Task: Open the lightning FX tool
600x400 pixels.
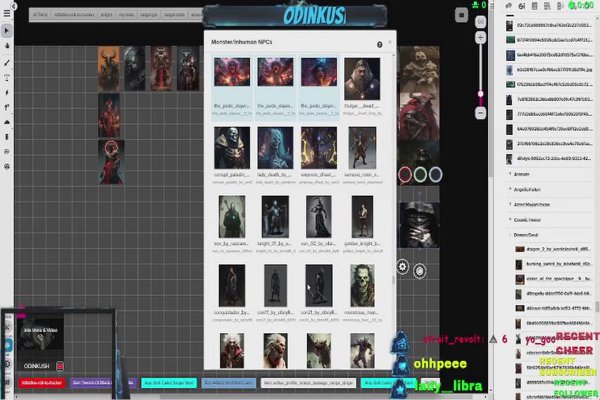Action: pos(7,93)
